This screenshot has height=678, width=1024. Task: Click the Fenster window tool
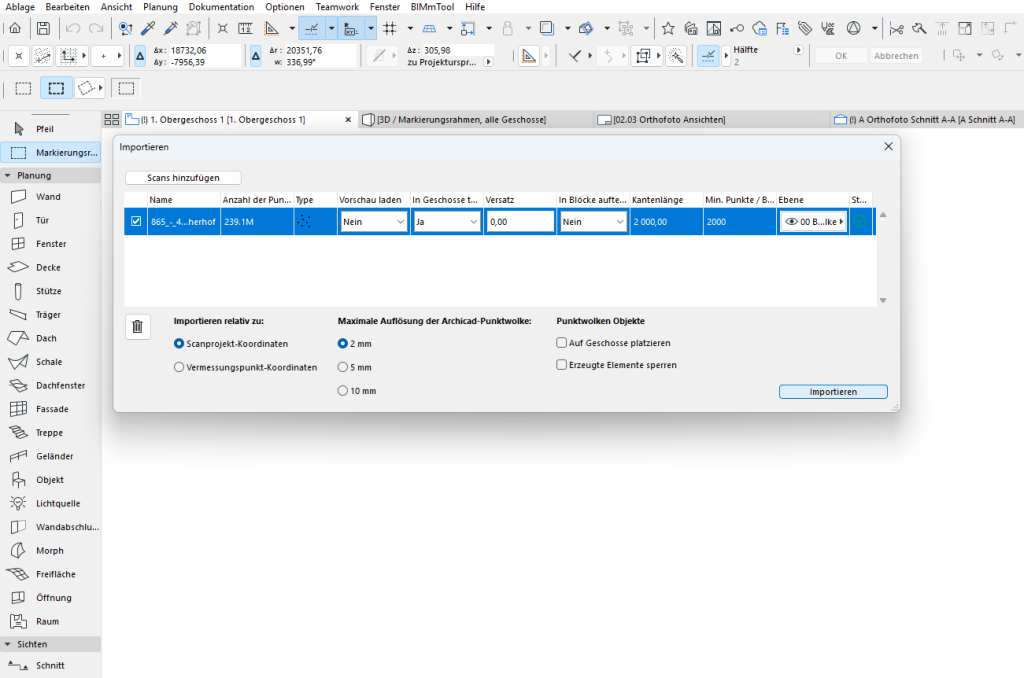click(50, 244)
